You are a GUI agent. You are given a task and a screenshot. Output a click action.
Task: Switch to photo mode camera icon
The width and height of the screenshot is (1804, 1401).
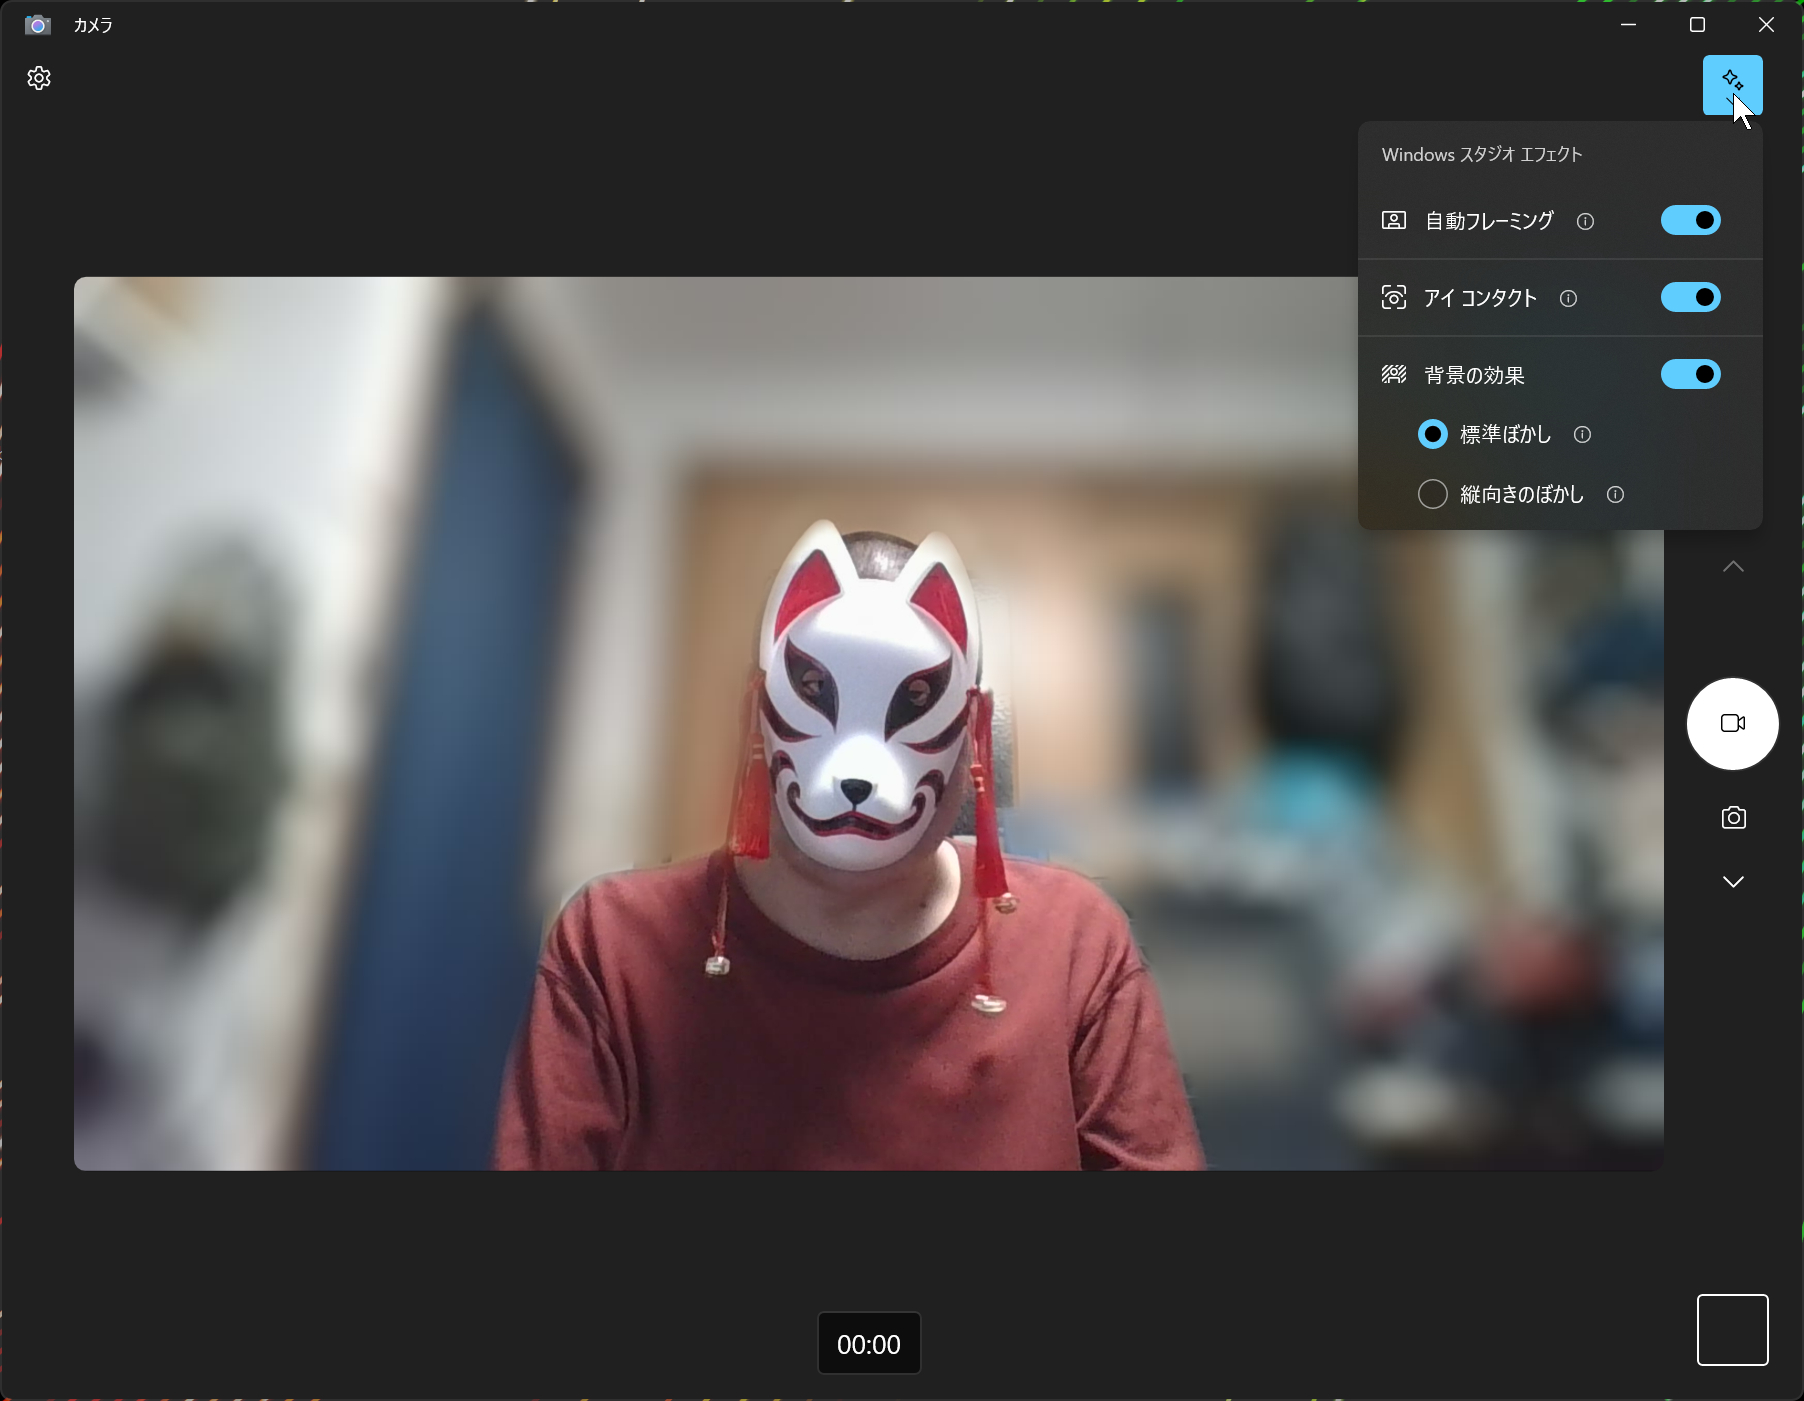coord(1733,817)
